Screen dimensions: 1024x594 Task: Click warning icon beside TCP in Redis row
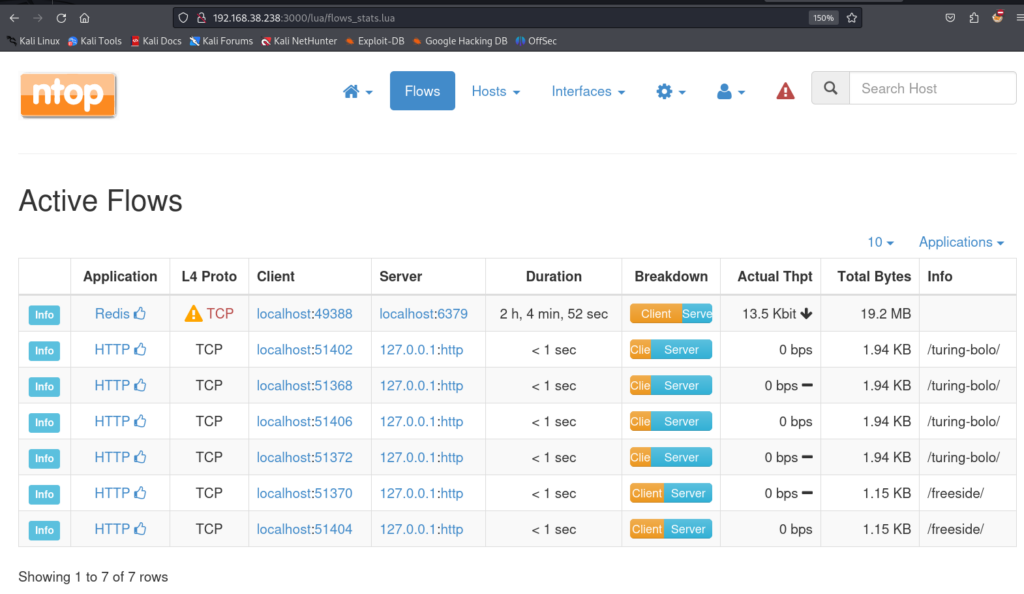coord(193,314)
